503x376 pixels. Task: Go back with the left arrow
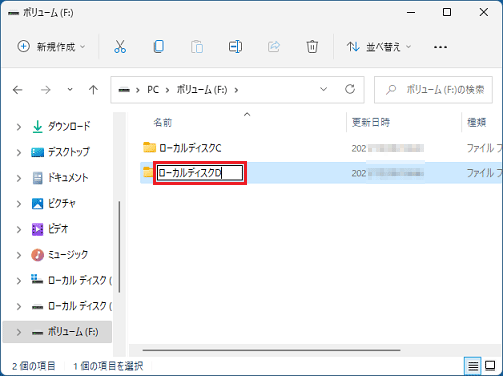coord(18,90)
